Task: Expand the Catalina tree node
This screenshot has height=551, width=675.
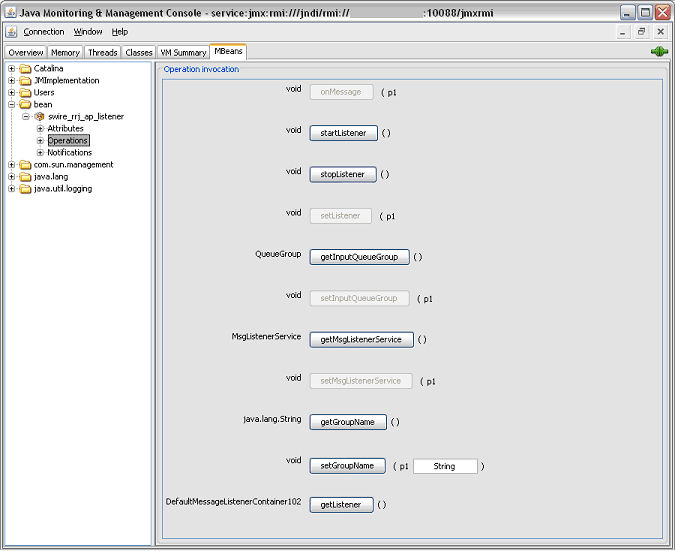Action: pyautogui.click(x=12, y=68)
